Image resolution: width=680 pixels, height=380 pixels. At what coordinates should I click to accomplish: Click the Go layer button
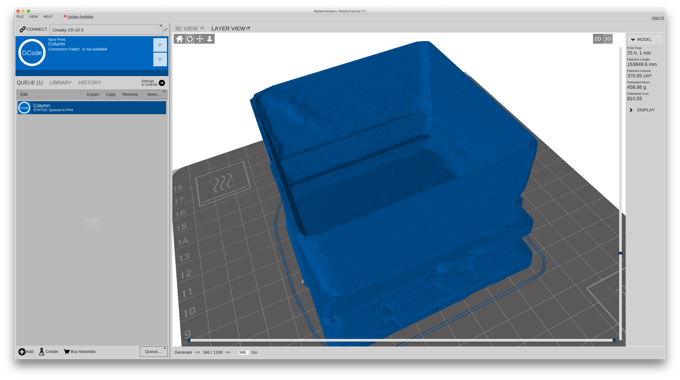pyautogui.click(x=254, y=352)
